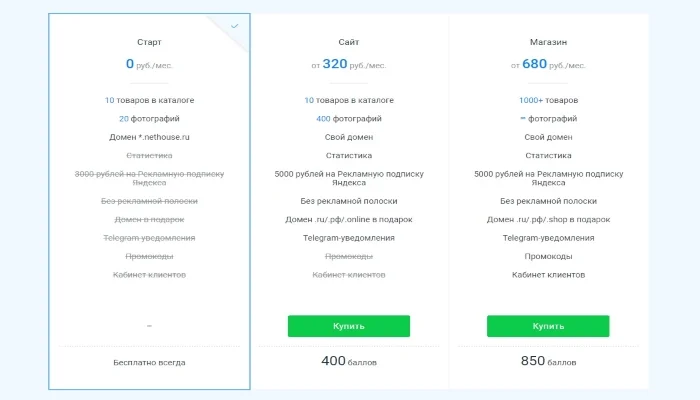Click the 400 баллов label
The width and height of the screenshot is (700, 400).
pos(349,361)
